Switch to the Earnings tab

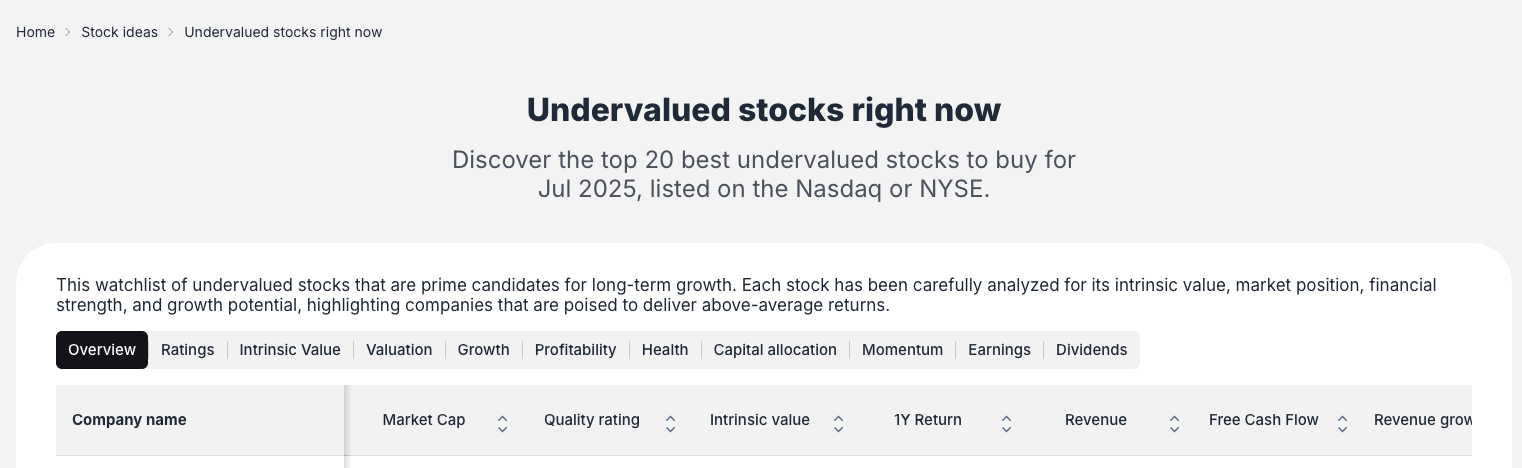[999, 350]
